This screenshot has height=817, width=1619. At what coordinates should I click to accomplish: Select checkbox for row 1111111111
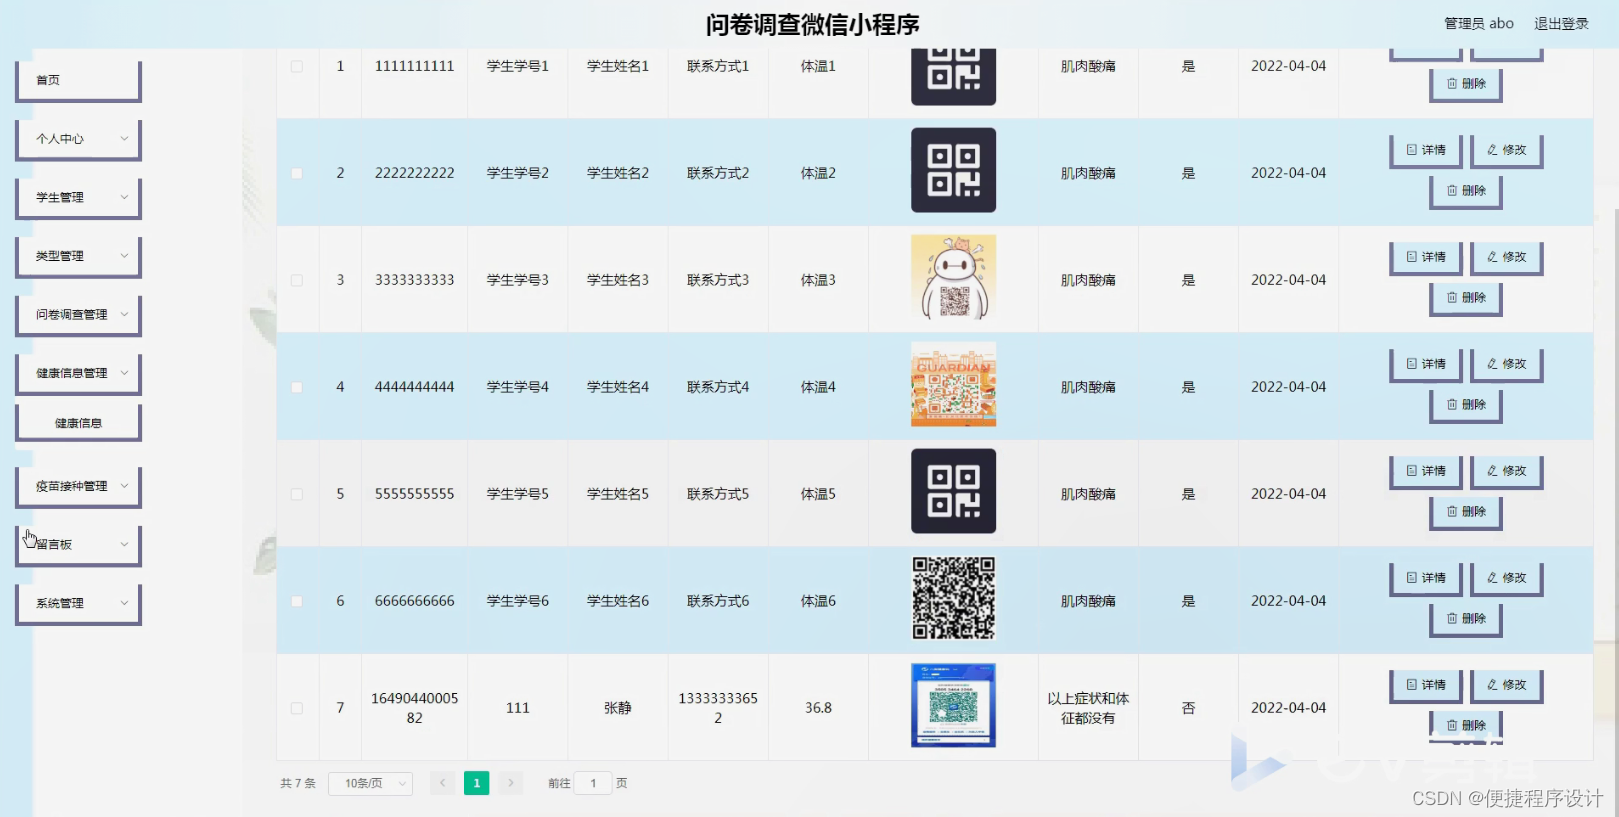[297, 66]
